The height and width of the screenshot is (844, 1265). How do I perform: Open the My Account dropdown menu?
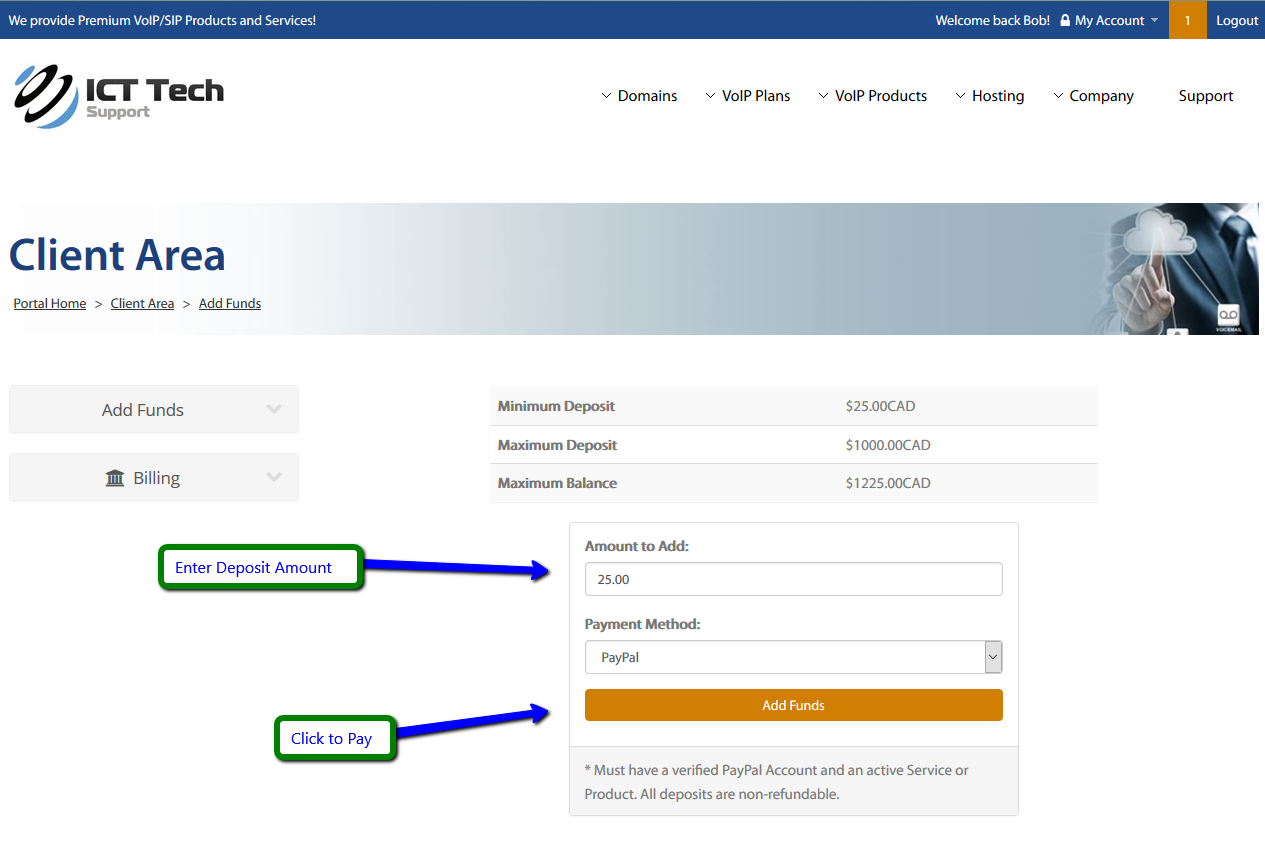[x=1110, y=20]
